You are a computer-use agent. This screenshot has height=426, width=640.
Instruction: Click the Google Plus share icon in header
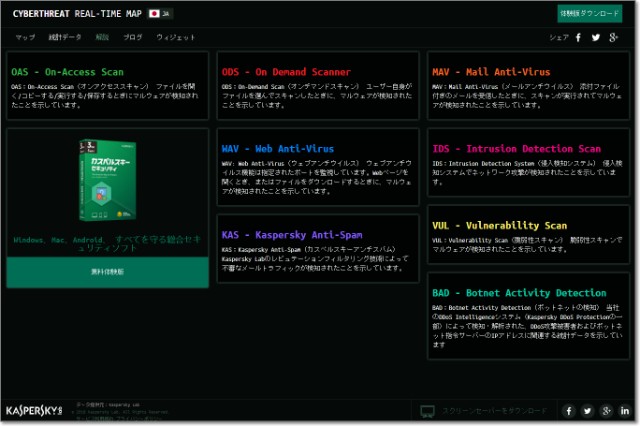614,37
